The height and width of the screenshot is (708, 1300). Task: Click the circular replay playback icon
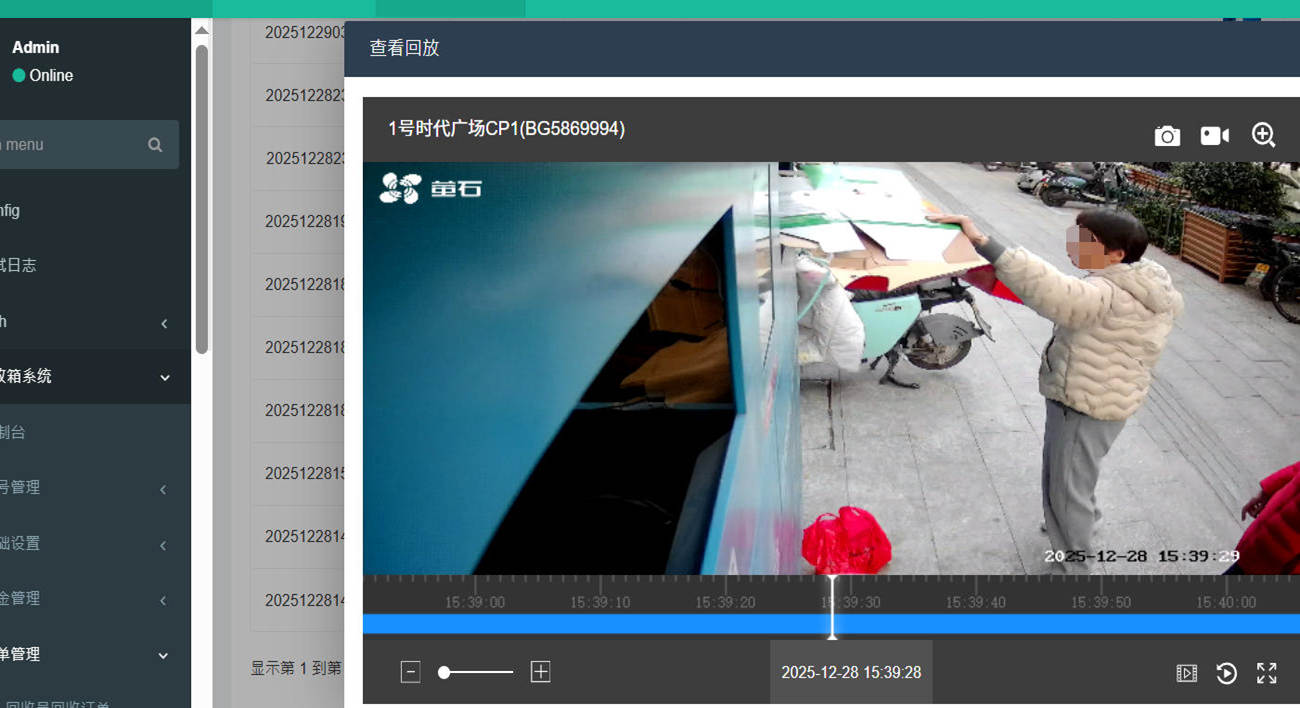[x=1226, y=673]
